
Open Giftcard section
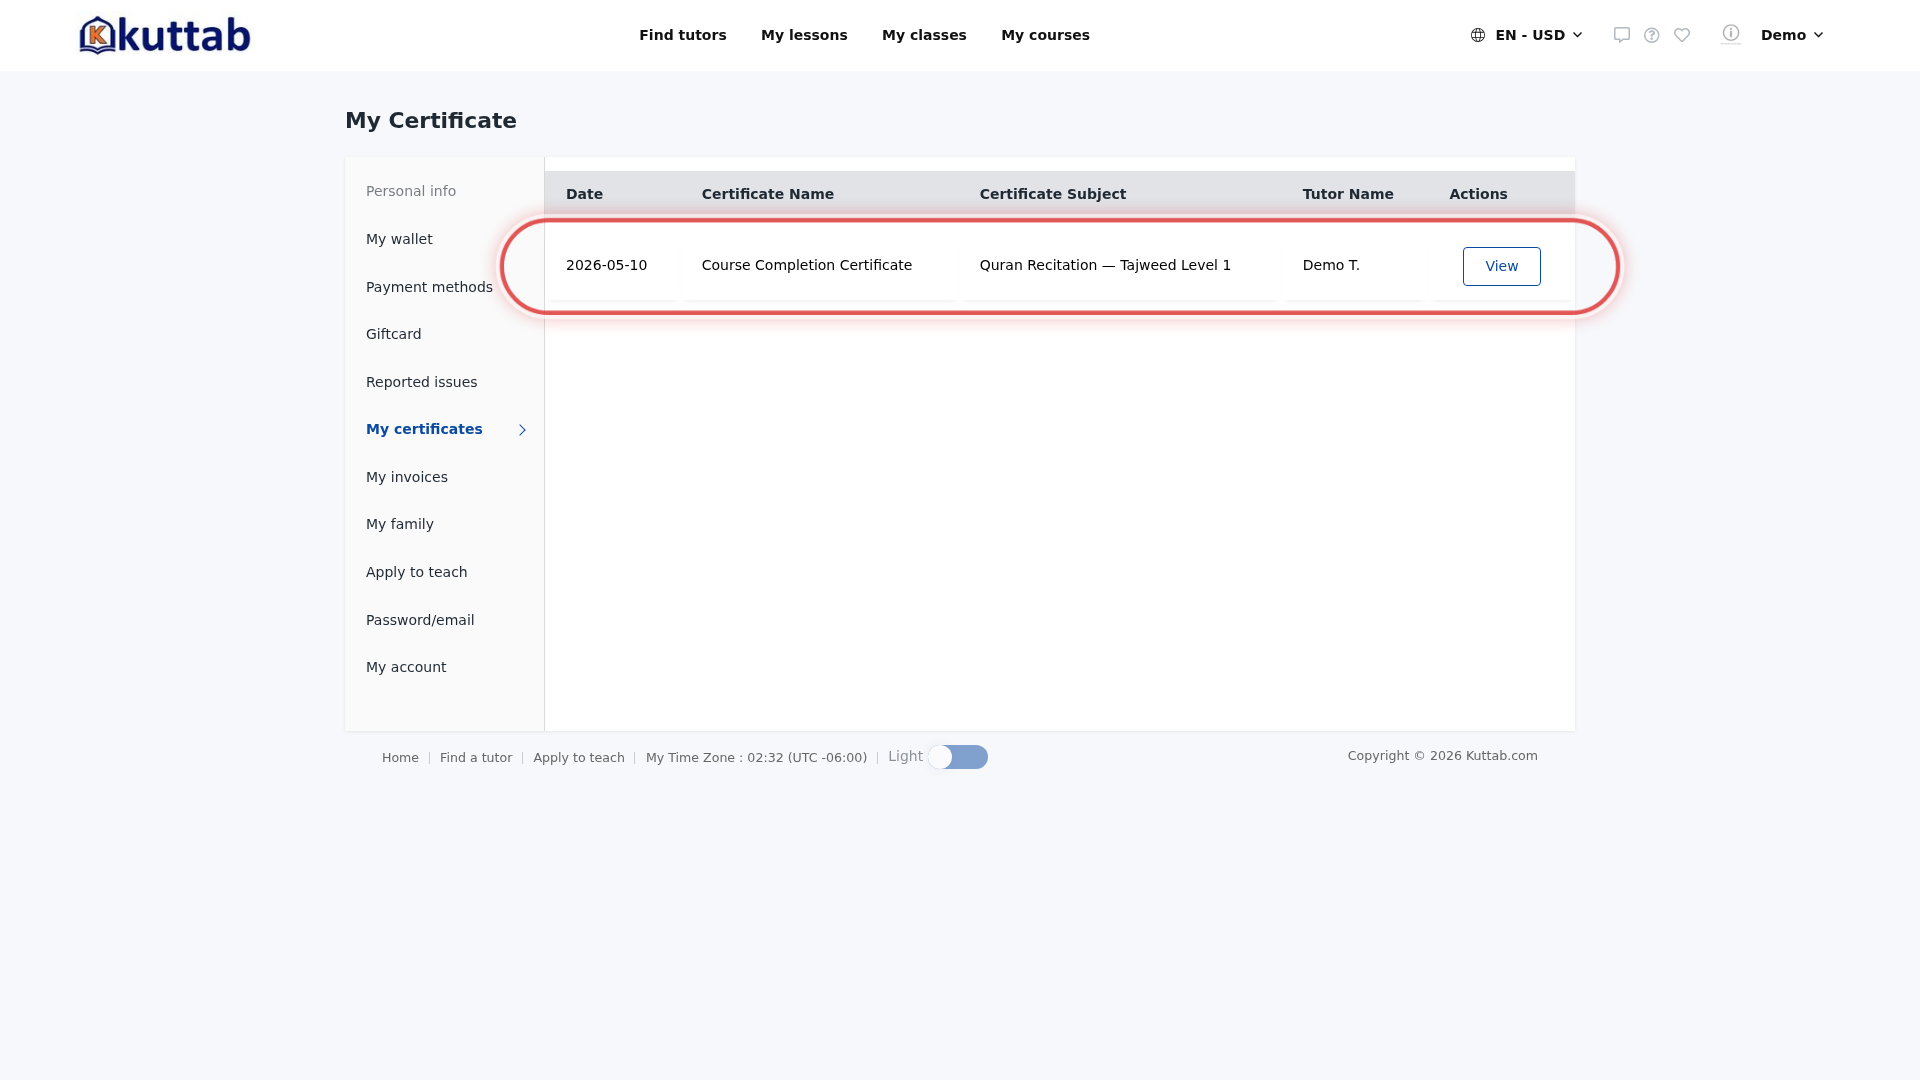[394, 334]
